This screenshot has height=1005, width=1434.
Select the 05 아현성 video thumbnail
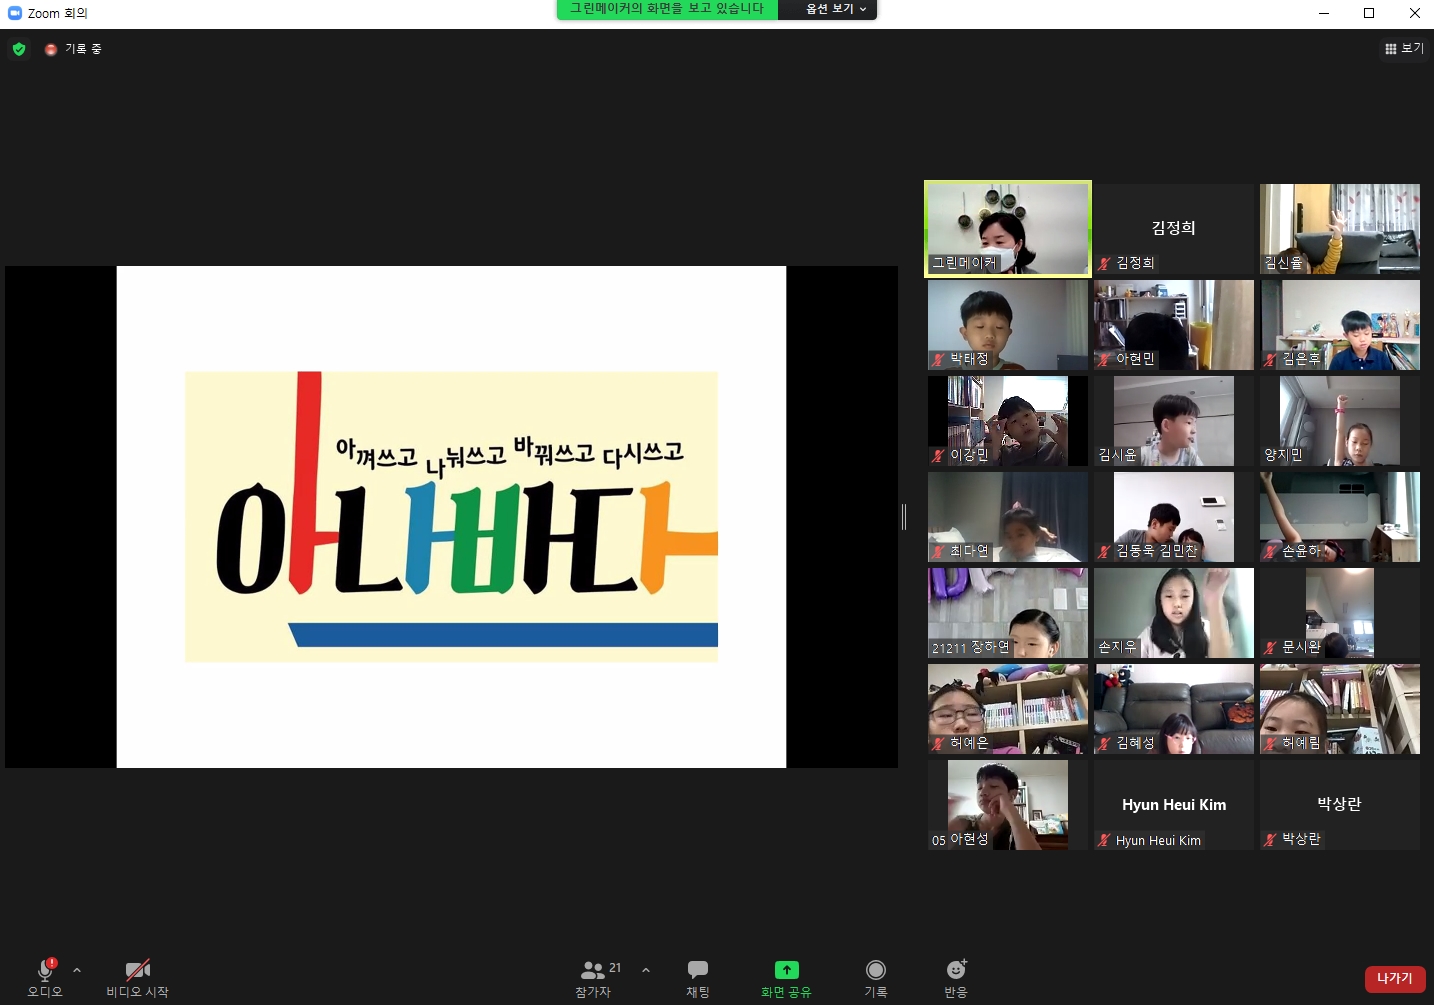1008,805
